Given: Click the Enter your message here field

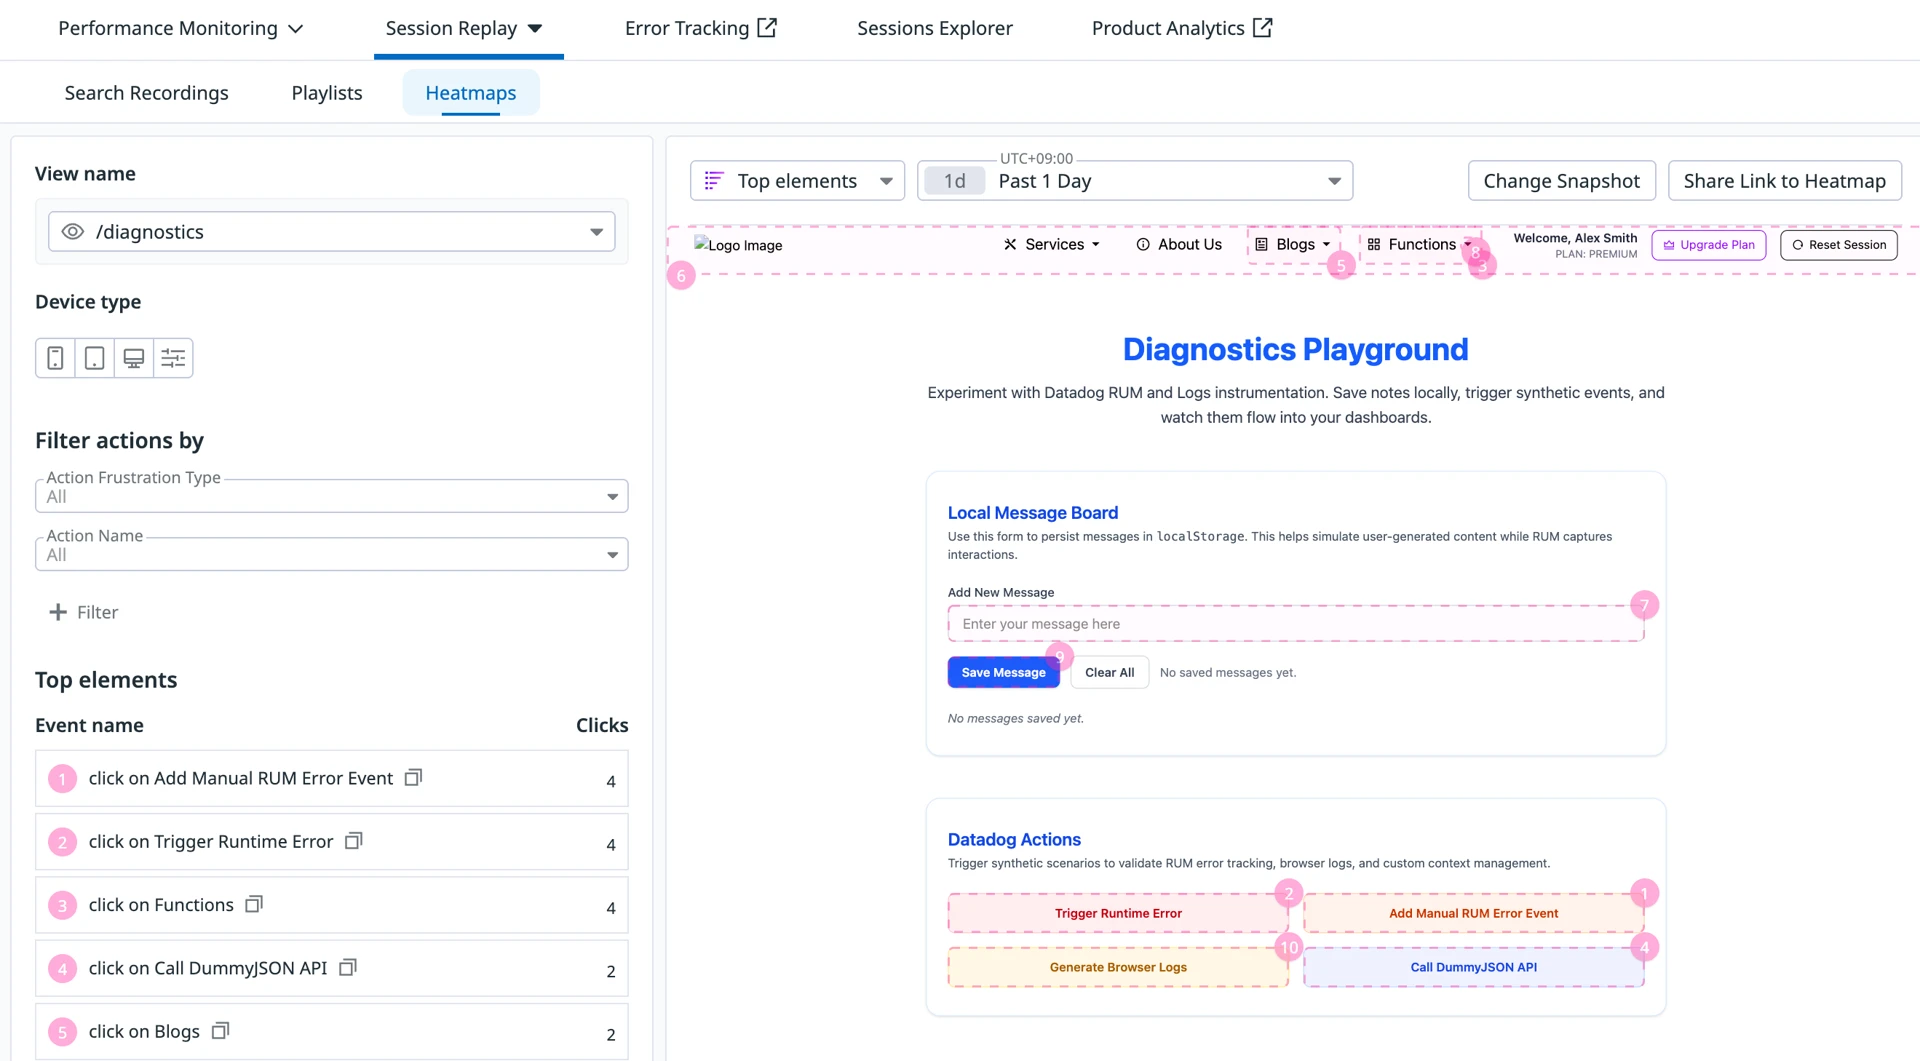Looking at the screenshot, I should [1294, 624].
